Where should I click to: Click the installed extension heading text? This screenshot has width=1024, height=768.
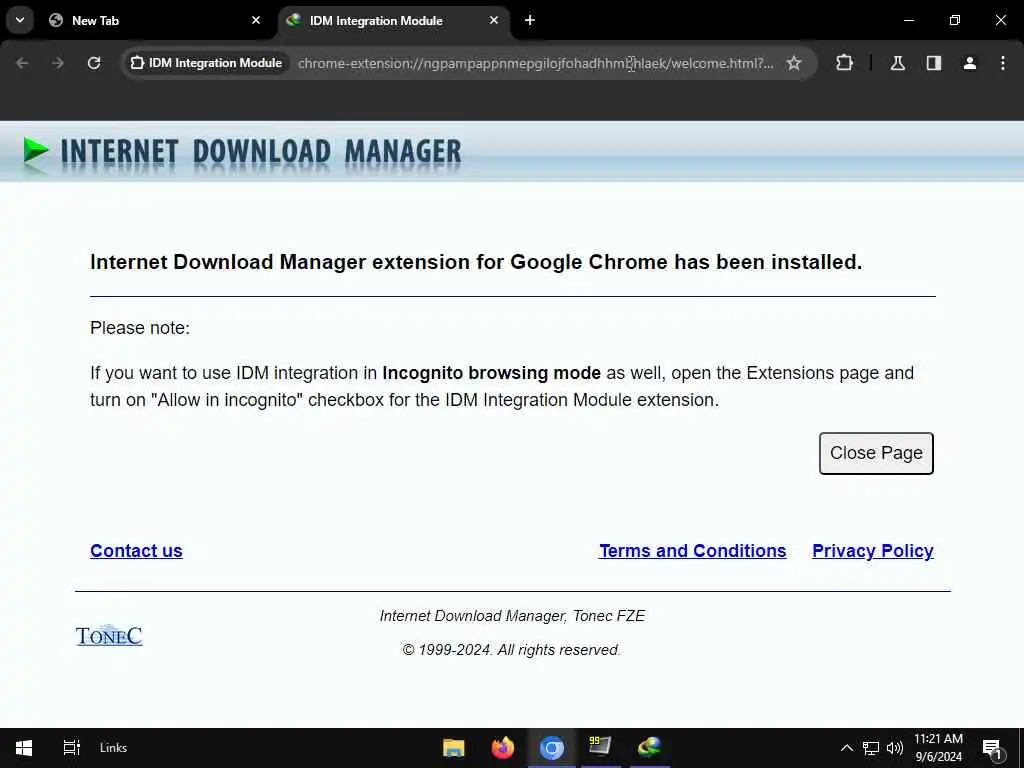tap(476, 262)
